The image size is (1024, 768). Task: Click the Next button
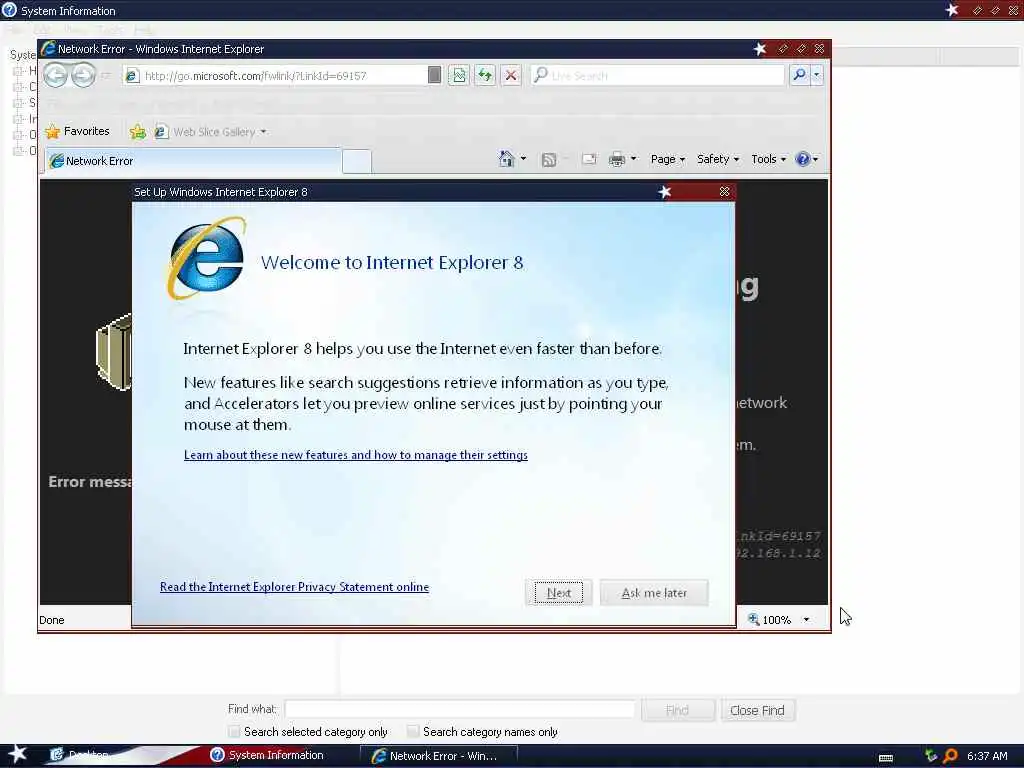click(558, 593)
